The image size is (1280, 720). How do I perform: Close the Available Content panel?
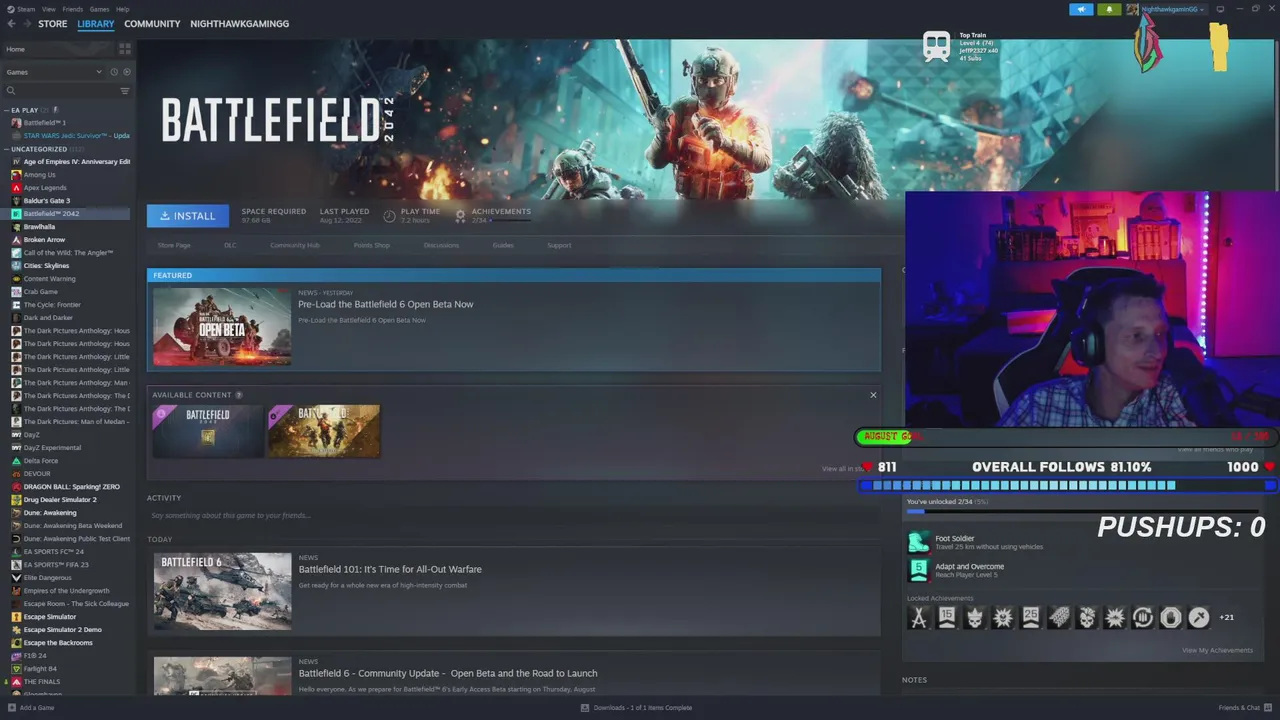[873, 395]
